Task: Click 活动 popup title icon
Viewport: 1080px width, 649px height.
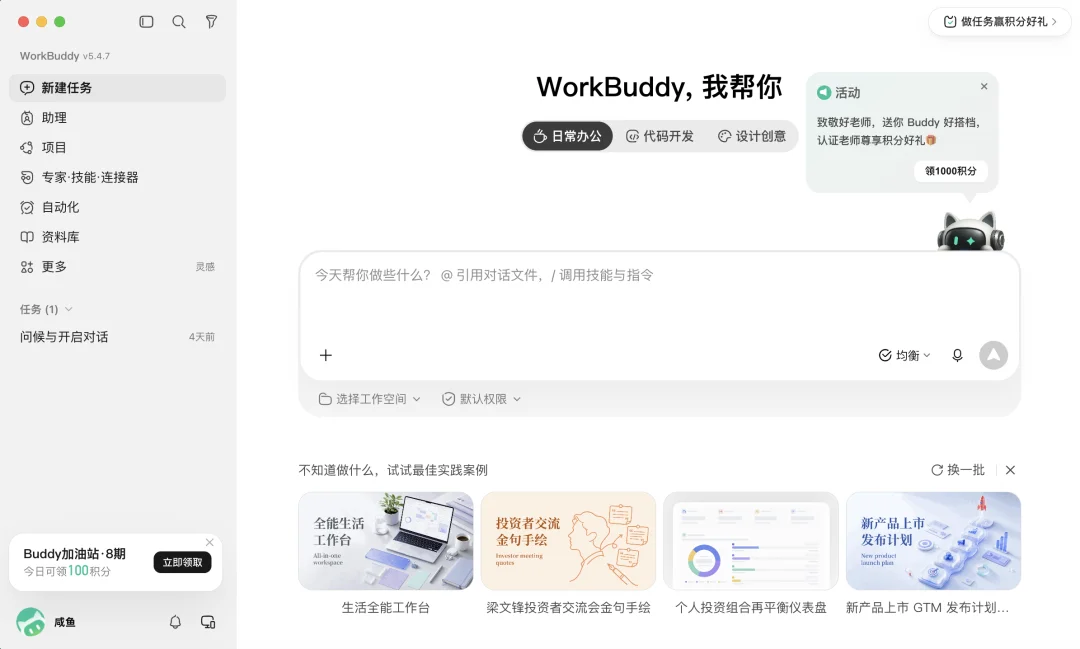Action: click(824, 92)
